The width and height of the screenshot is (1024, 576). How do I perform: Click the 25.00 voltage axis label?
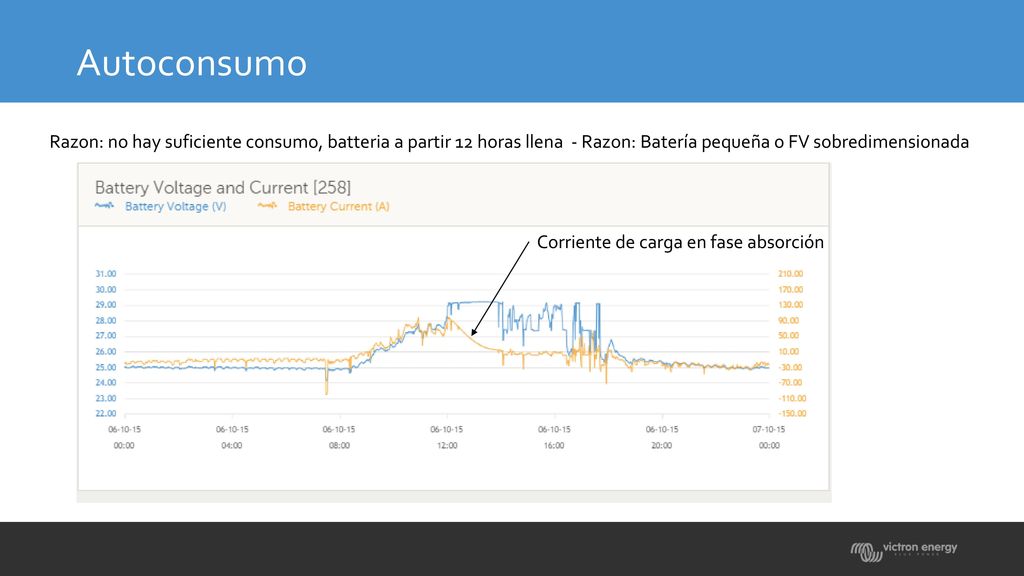click(x=106, y=367)
